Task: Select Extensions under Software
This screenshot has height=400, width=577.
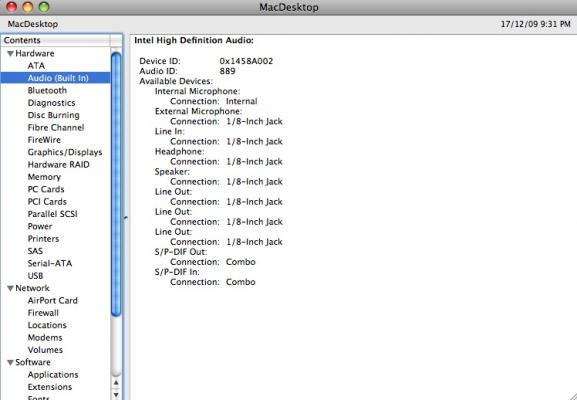Action: pos(50,387)
